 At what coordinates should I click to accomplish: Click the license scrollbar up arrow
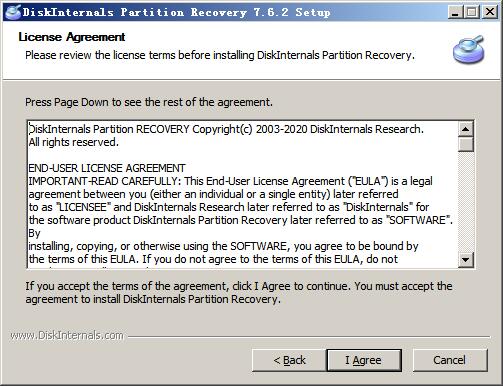pos(466,129)
